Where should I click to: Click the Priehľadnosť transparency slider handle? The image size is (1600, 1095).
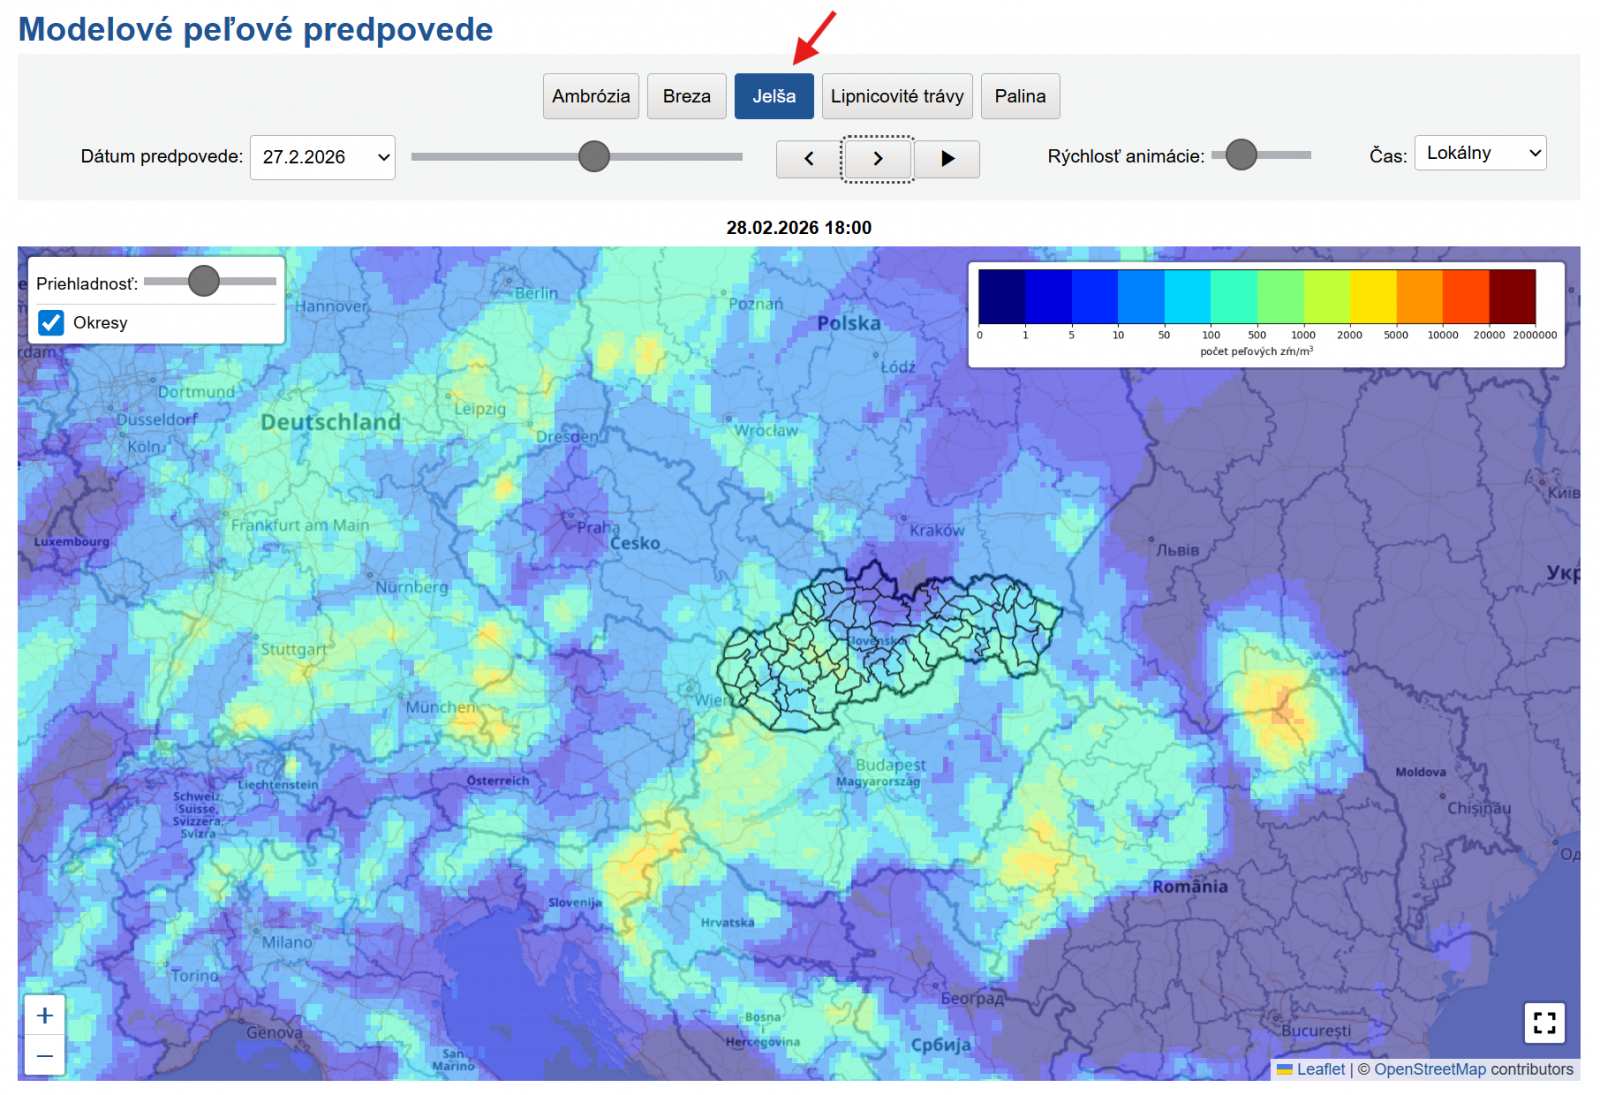point(204,282)
